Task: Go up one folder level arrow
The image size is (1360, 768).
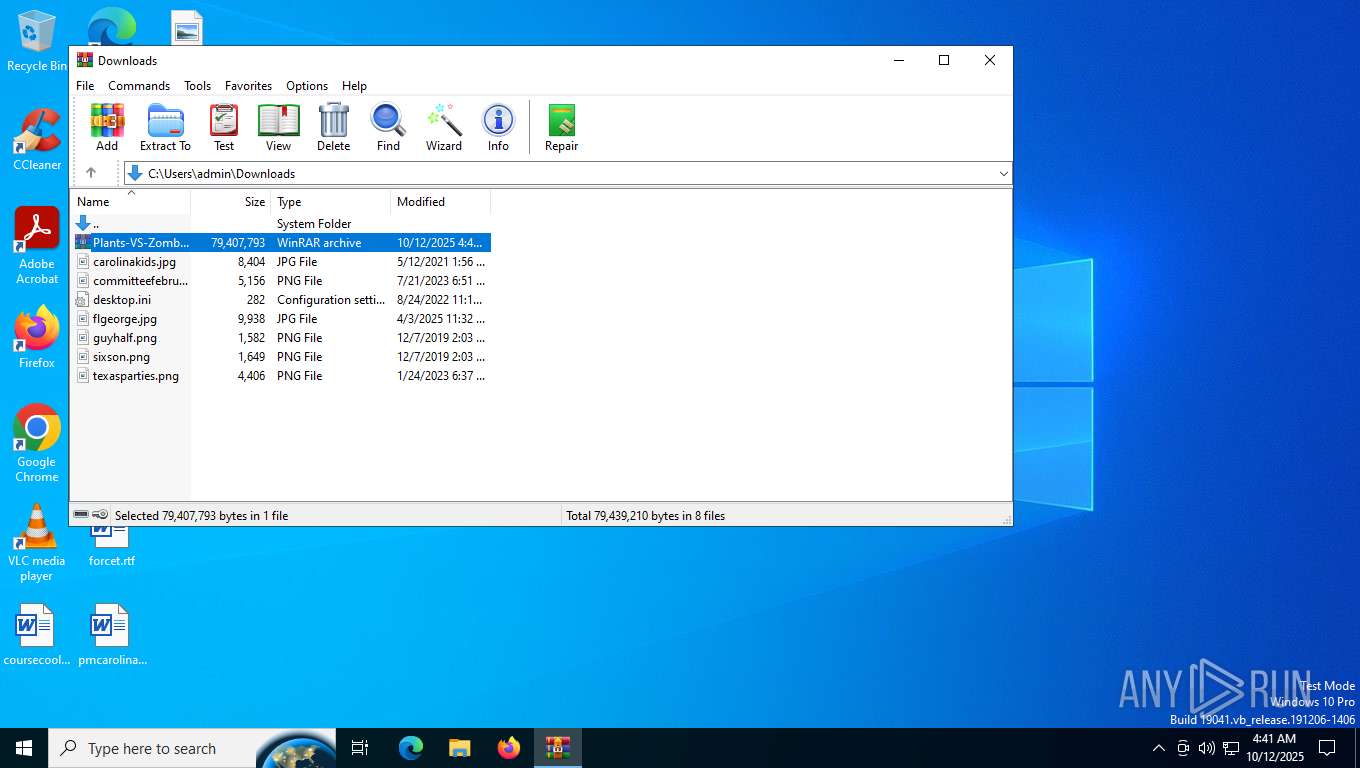Action: coord(91,173)
